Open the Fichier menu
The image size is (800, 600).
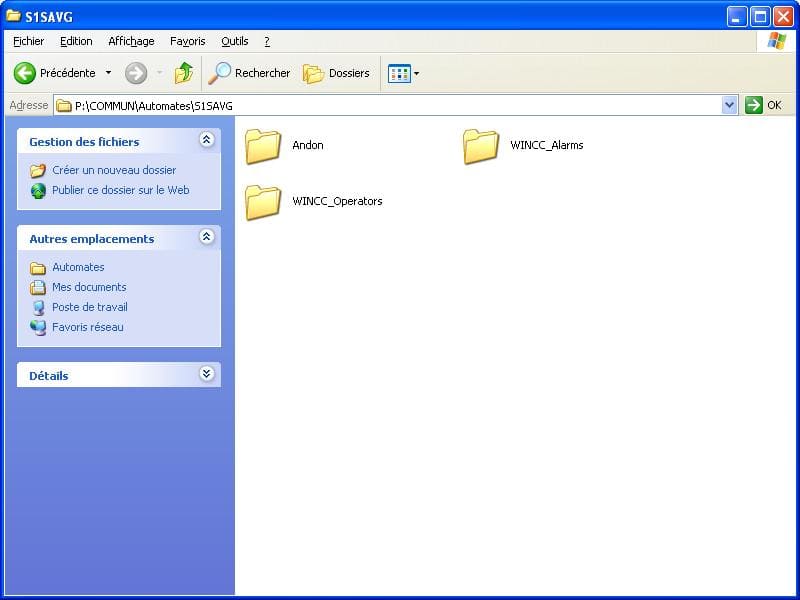click(29, 41)
